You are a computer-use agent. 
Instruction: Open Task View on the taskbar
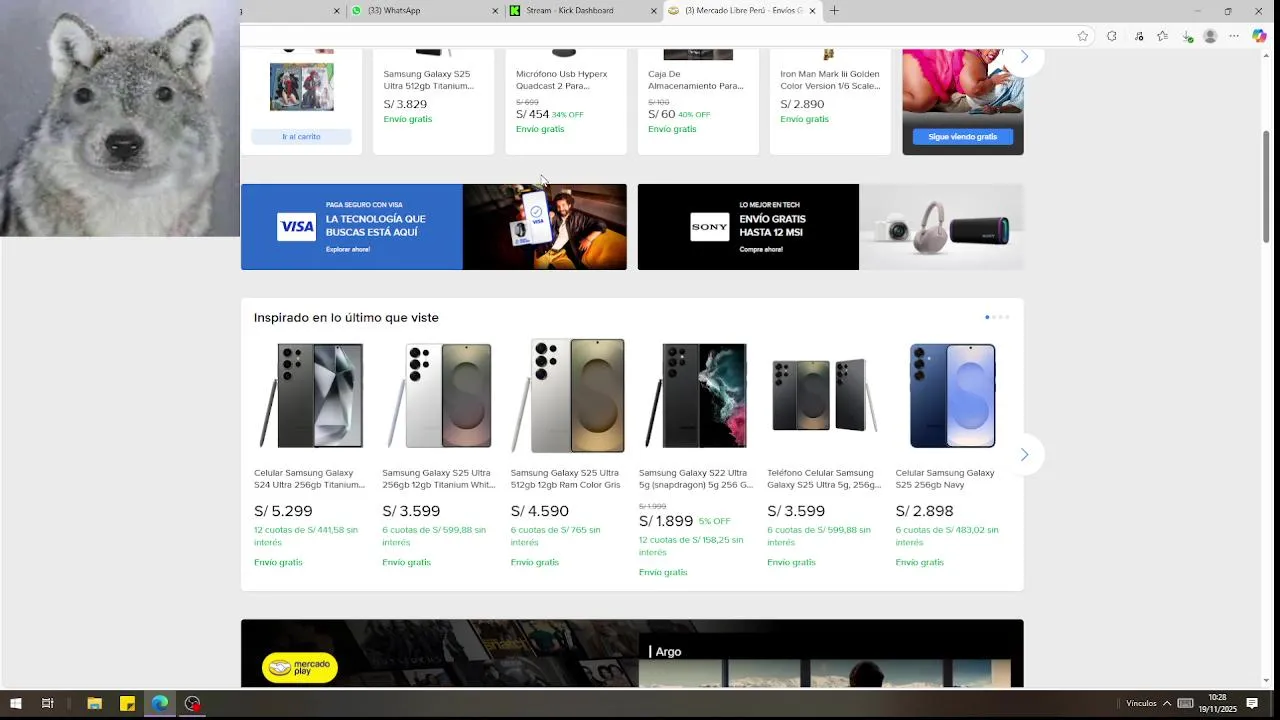tap(47, 703)
